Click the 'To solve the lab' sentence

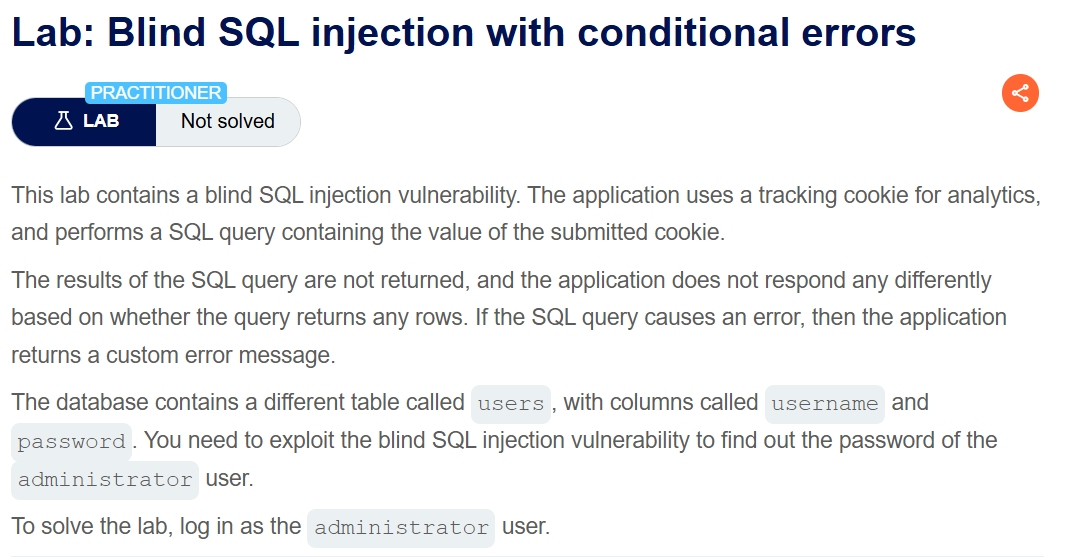point(280,527)
